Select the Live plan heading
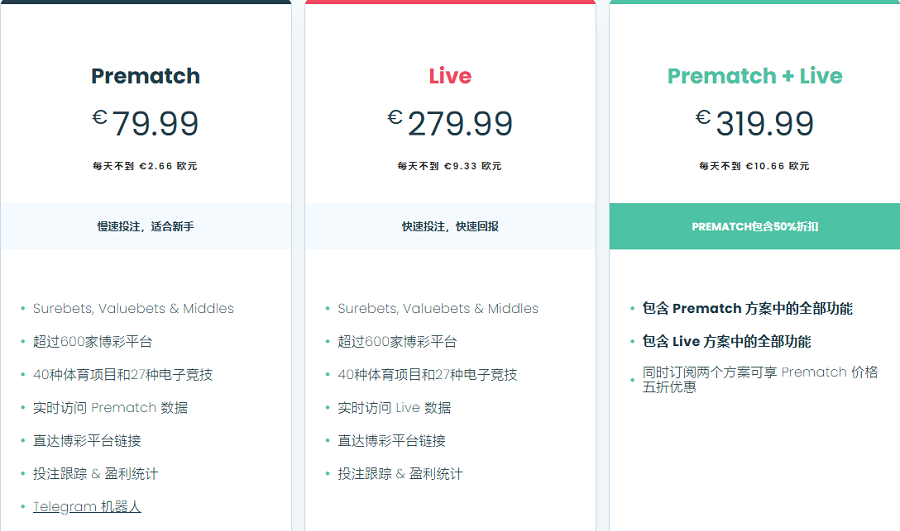900x531 pixels. click(x=450, y=76)
